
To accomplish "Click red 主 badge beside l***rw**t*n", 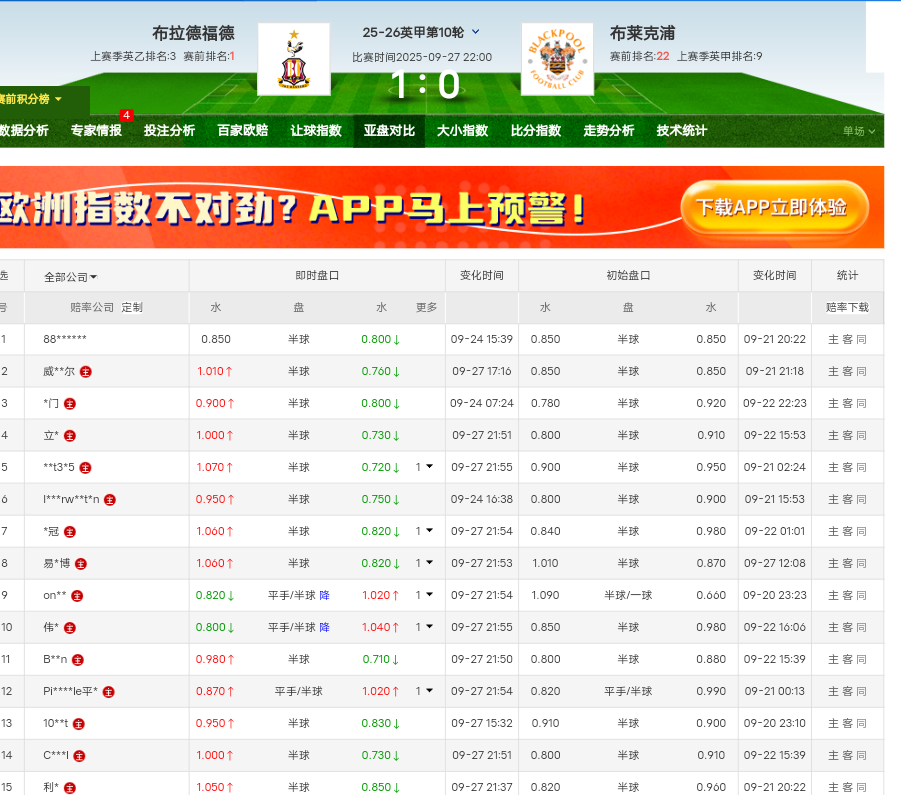I will [x=110, y=500].
